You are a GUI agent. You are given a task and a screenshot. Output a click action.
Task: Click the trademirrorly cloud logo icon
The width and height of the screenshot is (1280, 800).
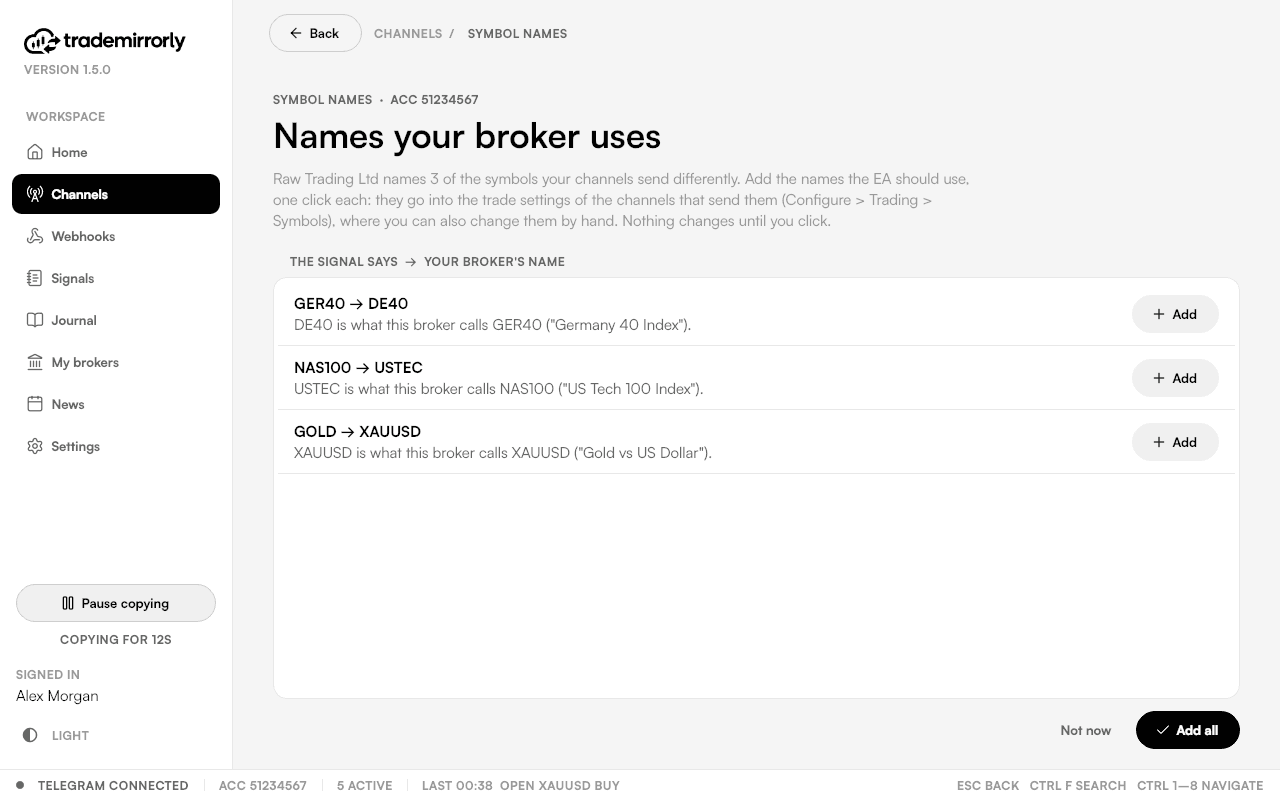(42, 41)
